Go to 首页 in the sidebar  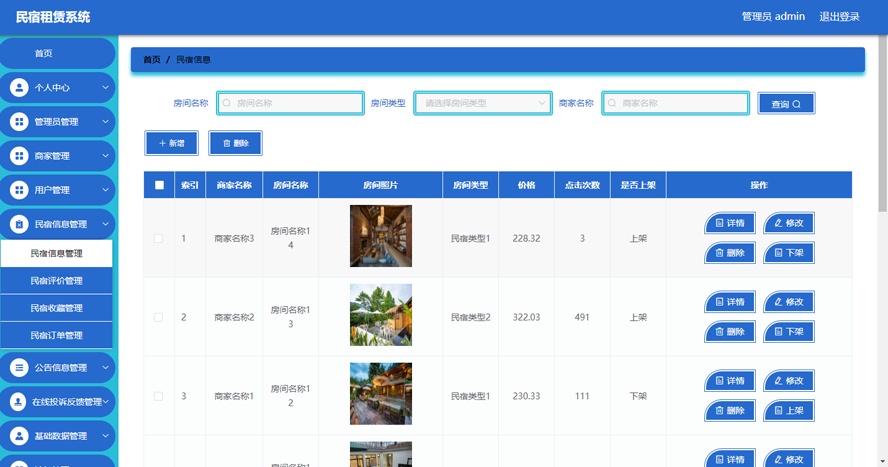coord(57,53)
